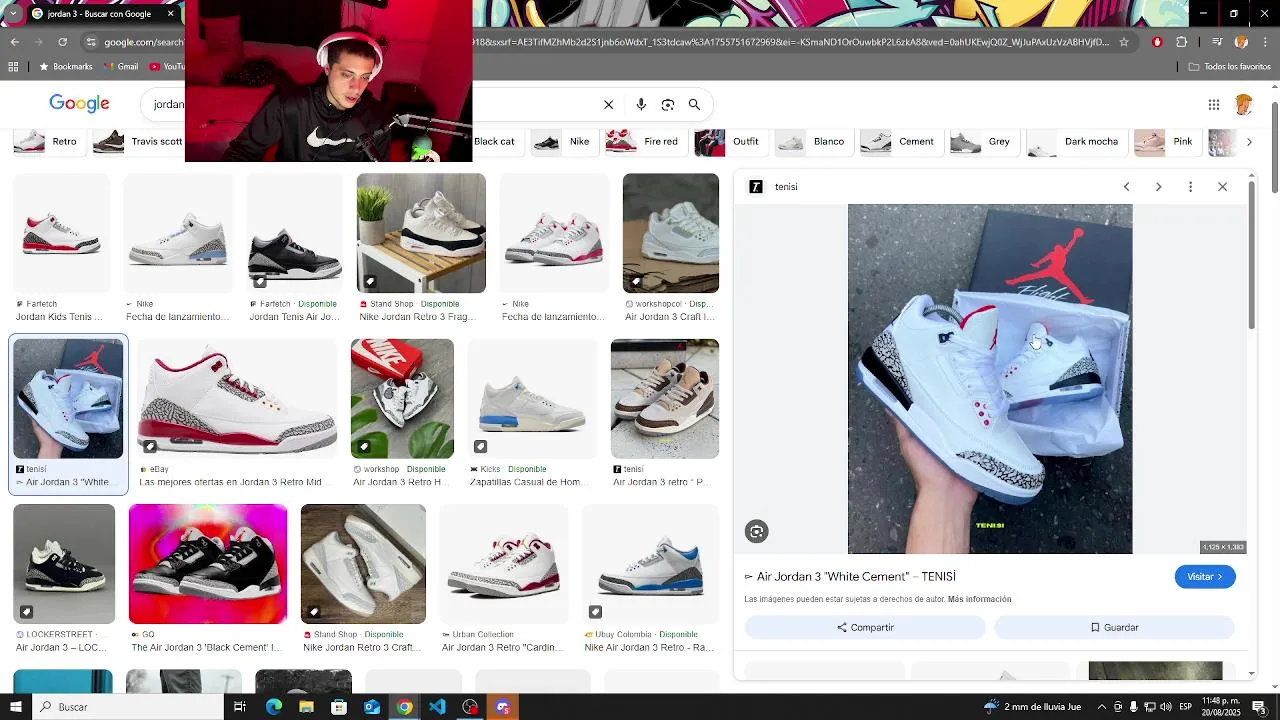This screenshot has height=720, width=1280.
Task: Run the search with magnifier icon
Action: click(694, 104)
